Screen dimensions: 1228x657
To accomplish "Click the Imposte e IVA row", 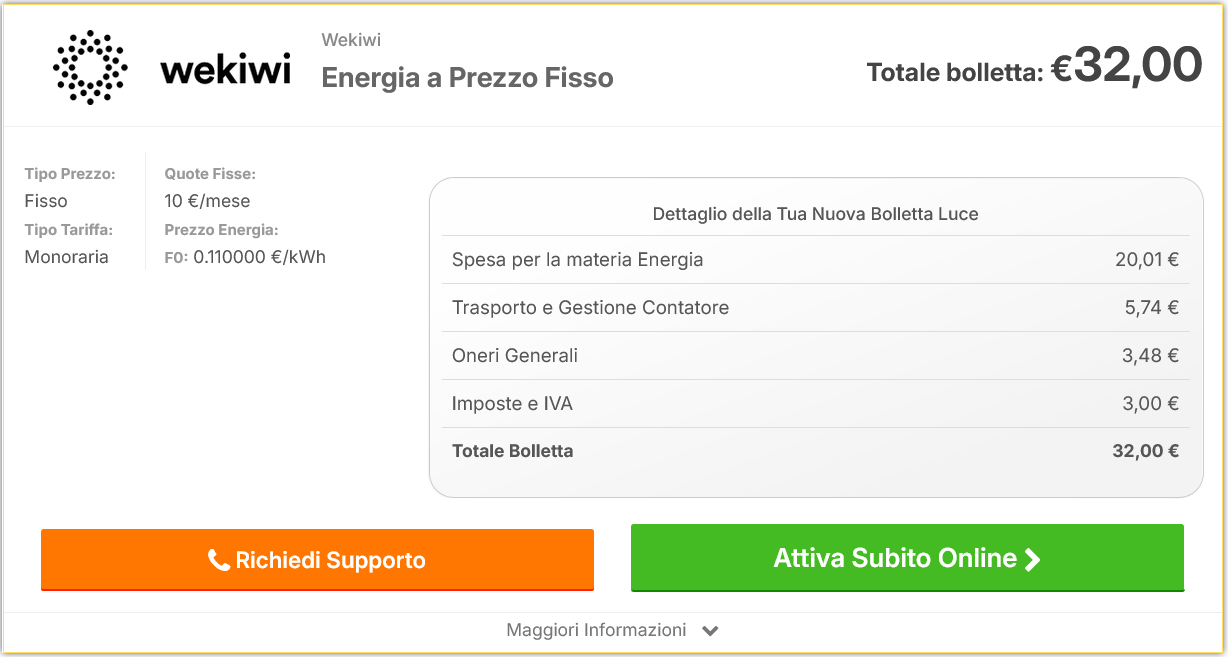I will tap(815, 404).
